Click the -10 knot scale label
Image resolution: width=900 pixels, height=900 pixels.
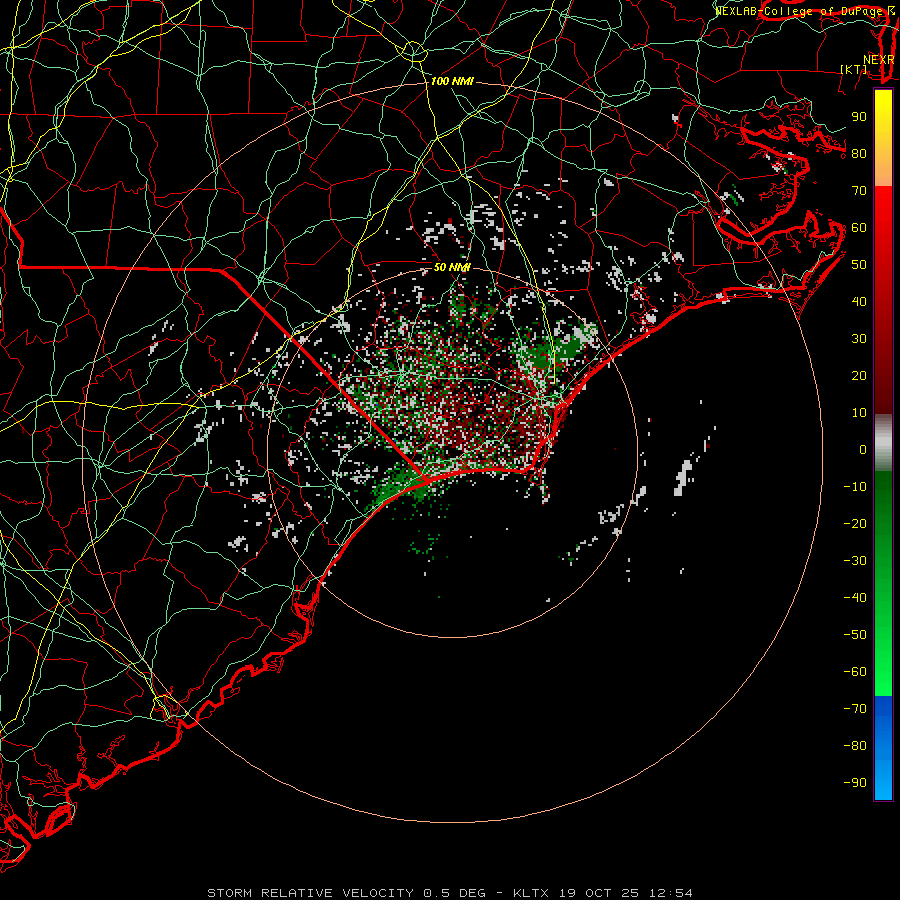point(855,487)
